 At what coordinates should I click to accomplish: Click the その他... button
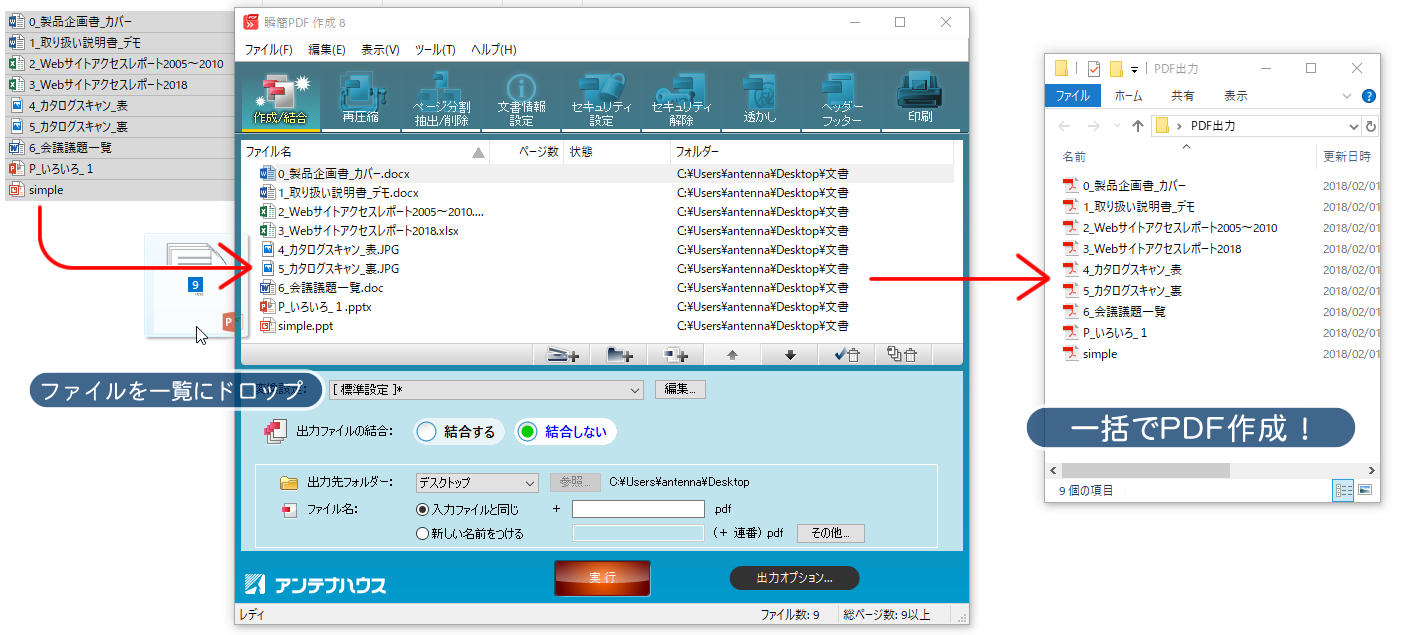click(x=830, y=534)
